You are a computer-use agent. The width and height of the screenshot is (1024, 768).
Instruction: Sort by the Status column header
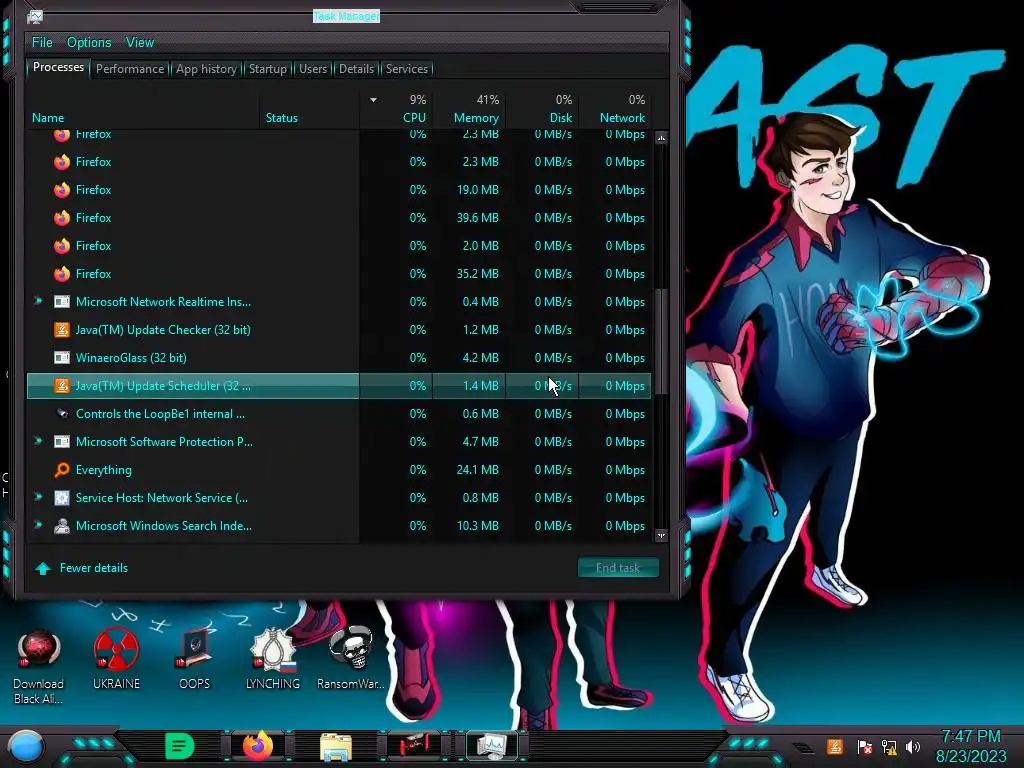(x=281, y=118)
